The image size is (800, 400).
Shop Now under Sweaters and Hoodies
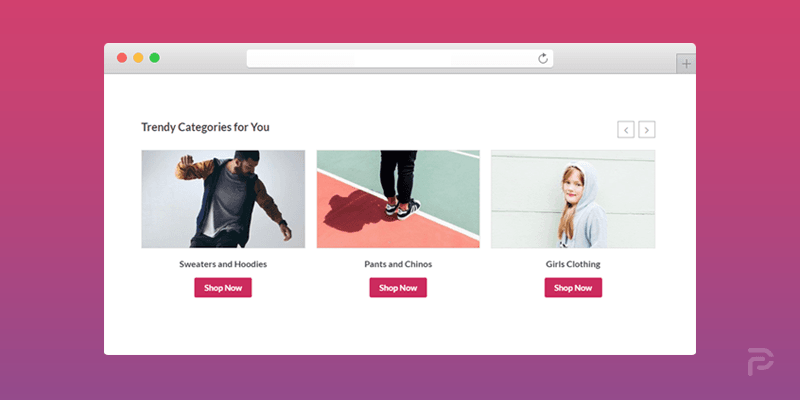pos(223,287)
